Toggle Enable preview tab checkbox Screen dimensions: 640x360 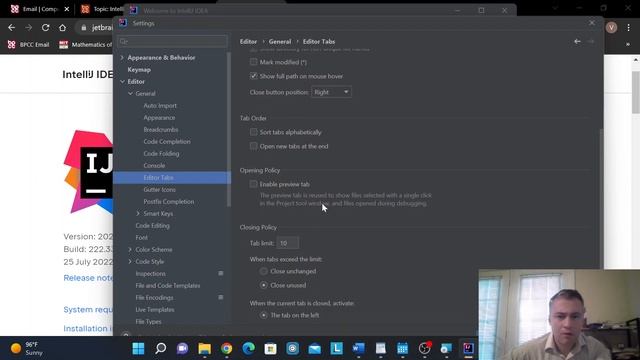(253, 184)
